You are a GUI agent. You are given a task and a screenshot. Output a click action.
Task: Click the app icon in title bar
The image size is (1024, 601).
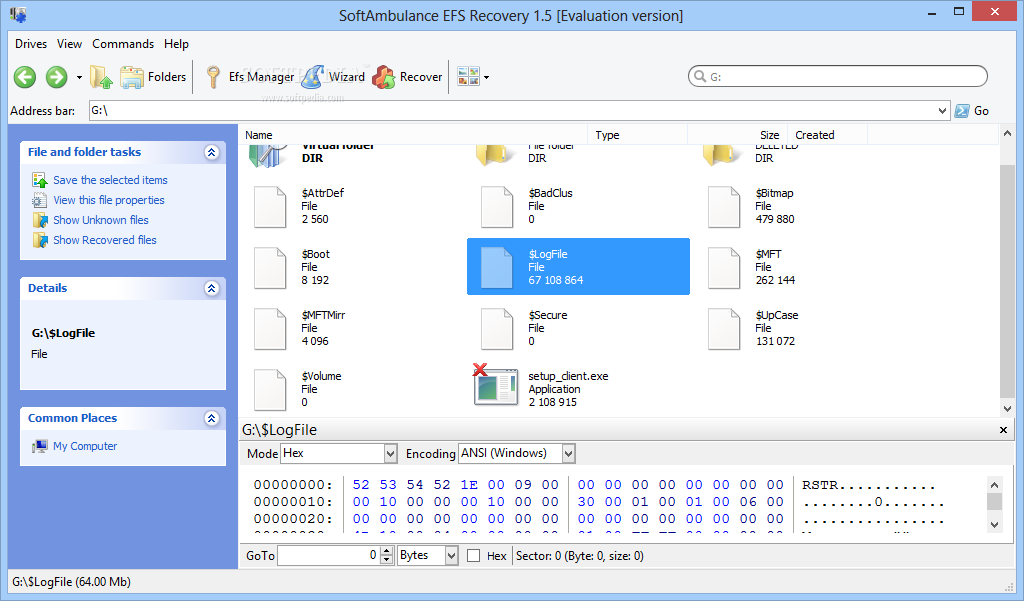pos(18,14)
